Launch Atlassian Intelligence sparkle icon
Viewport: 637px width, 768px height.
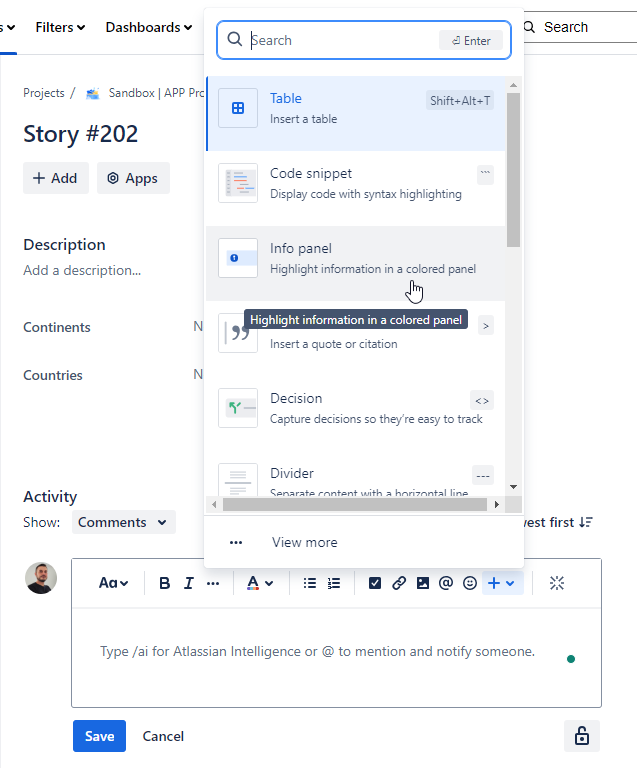tap(557, 583)
